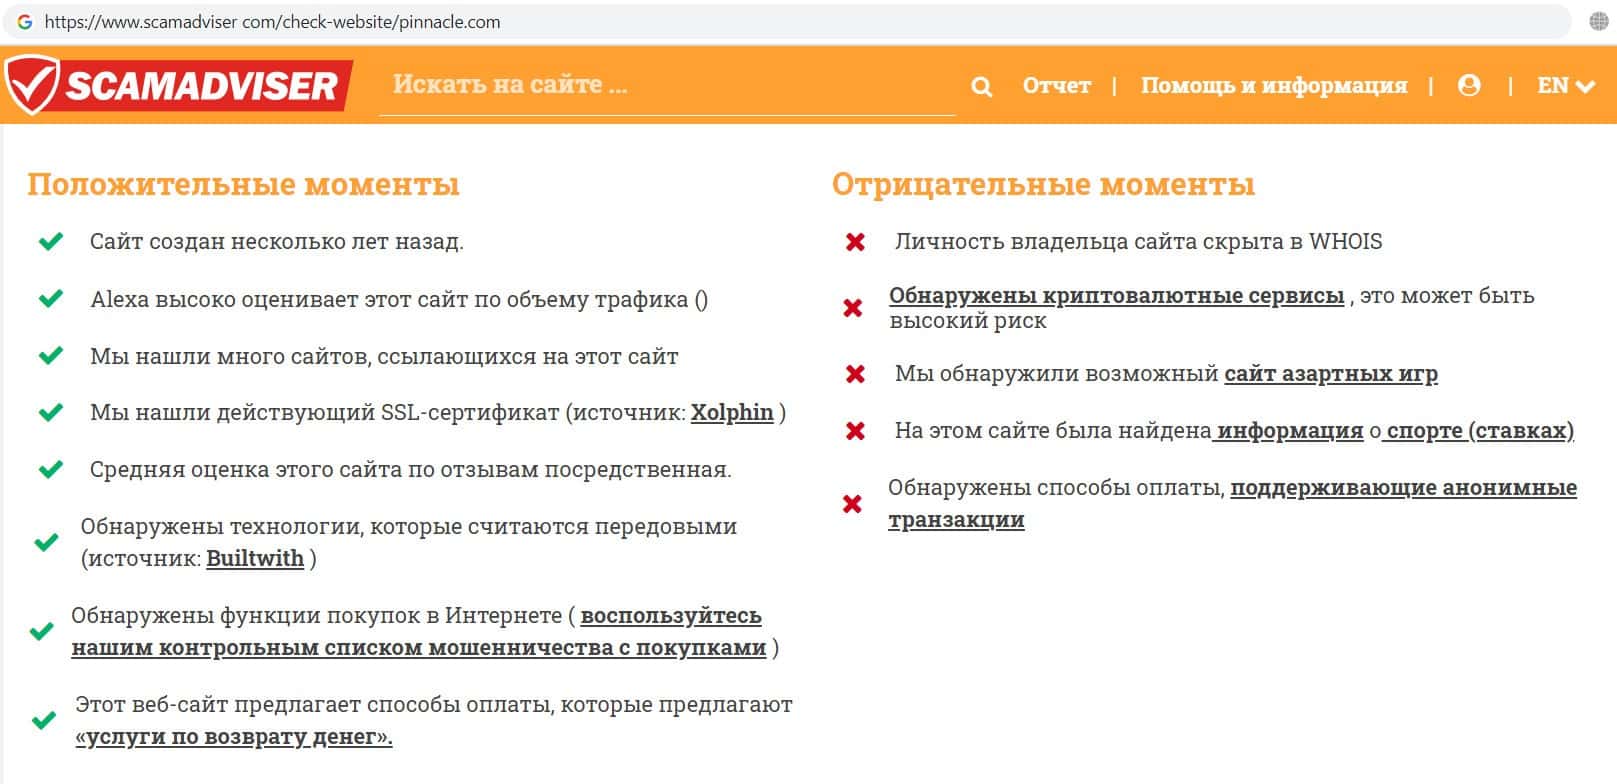Click green check beside 'функции покупок' line
The image size is (1617, 784).
click(x=42, y=632)
